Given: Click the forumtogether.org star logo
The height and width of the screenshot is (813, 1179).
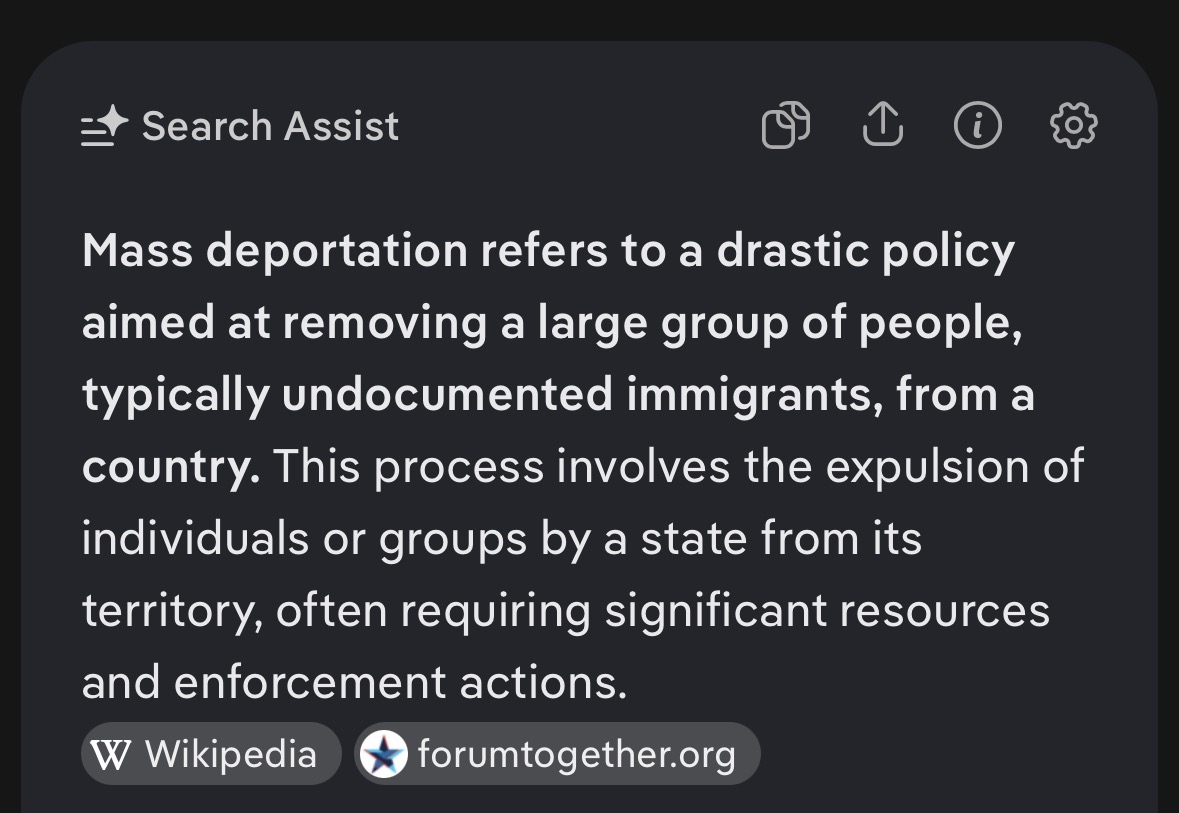Looking at the screenshot, I should pyautogui.click(x=384, y=754).
